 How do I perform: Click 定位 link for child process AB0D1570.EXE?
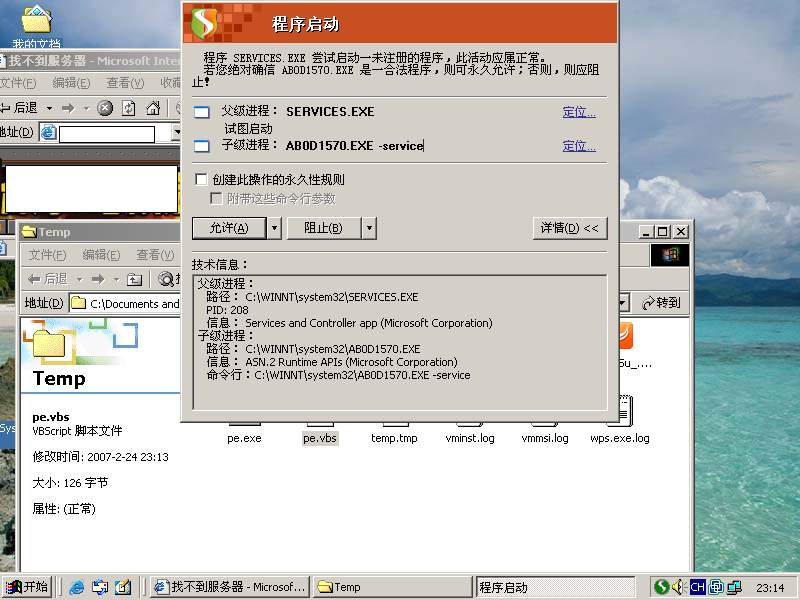click(579, 146)
